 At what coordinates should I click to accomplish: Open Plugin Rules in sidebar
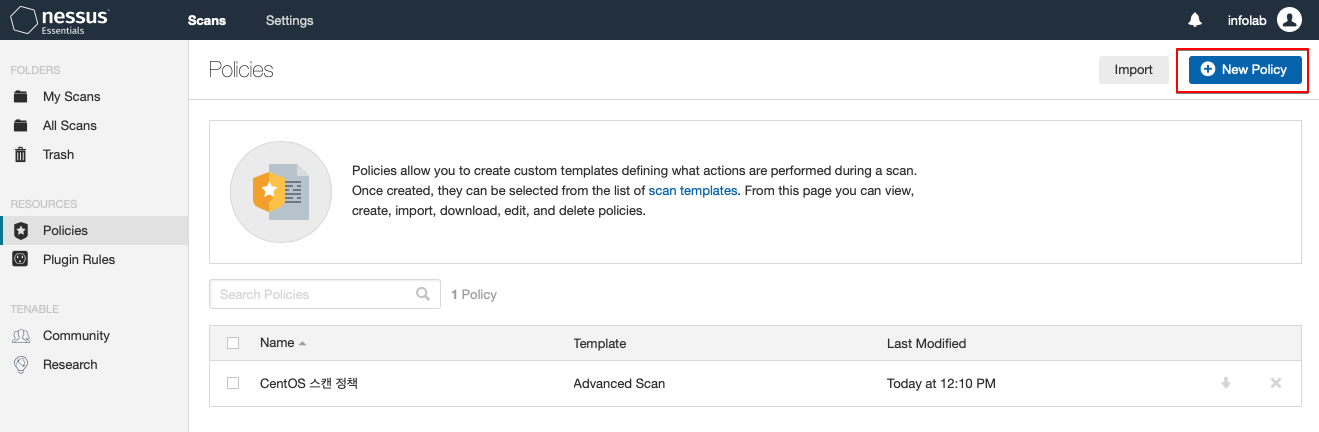[x=78, y=260]
